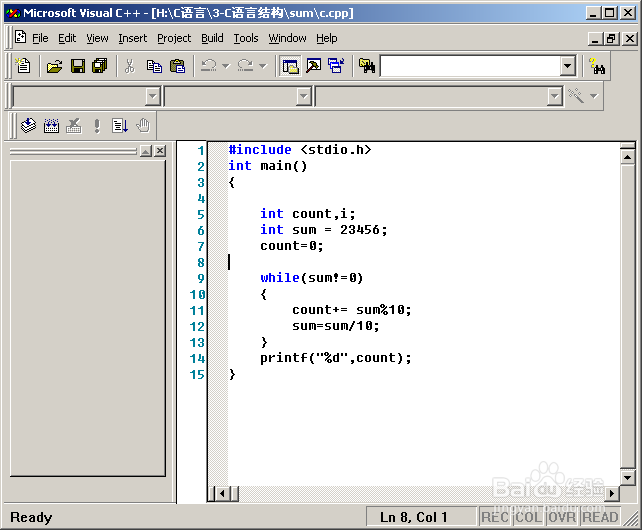Click the WizardBar wand action icon
This screenshot has height=530, width=642.
(576, 96)
